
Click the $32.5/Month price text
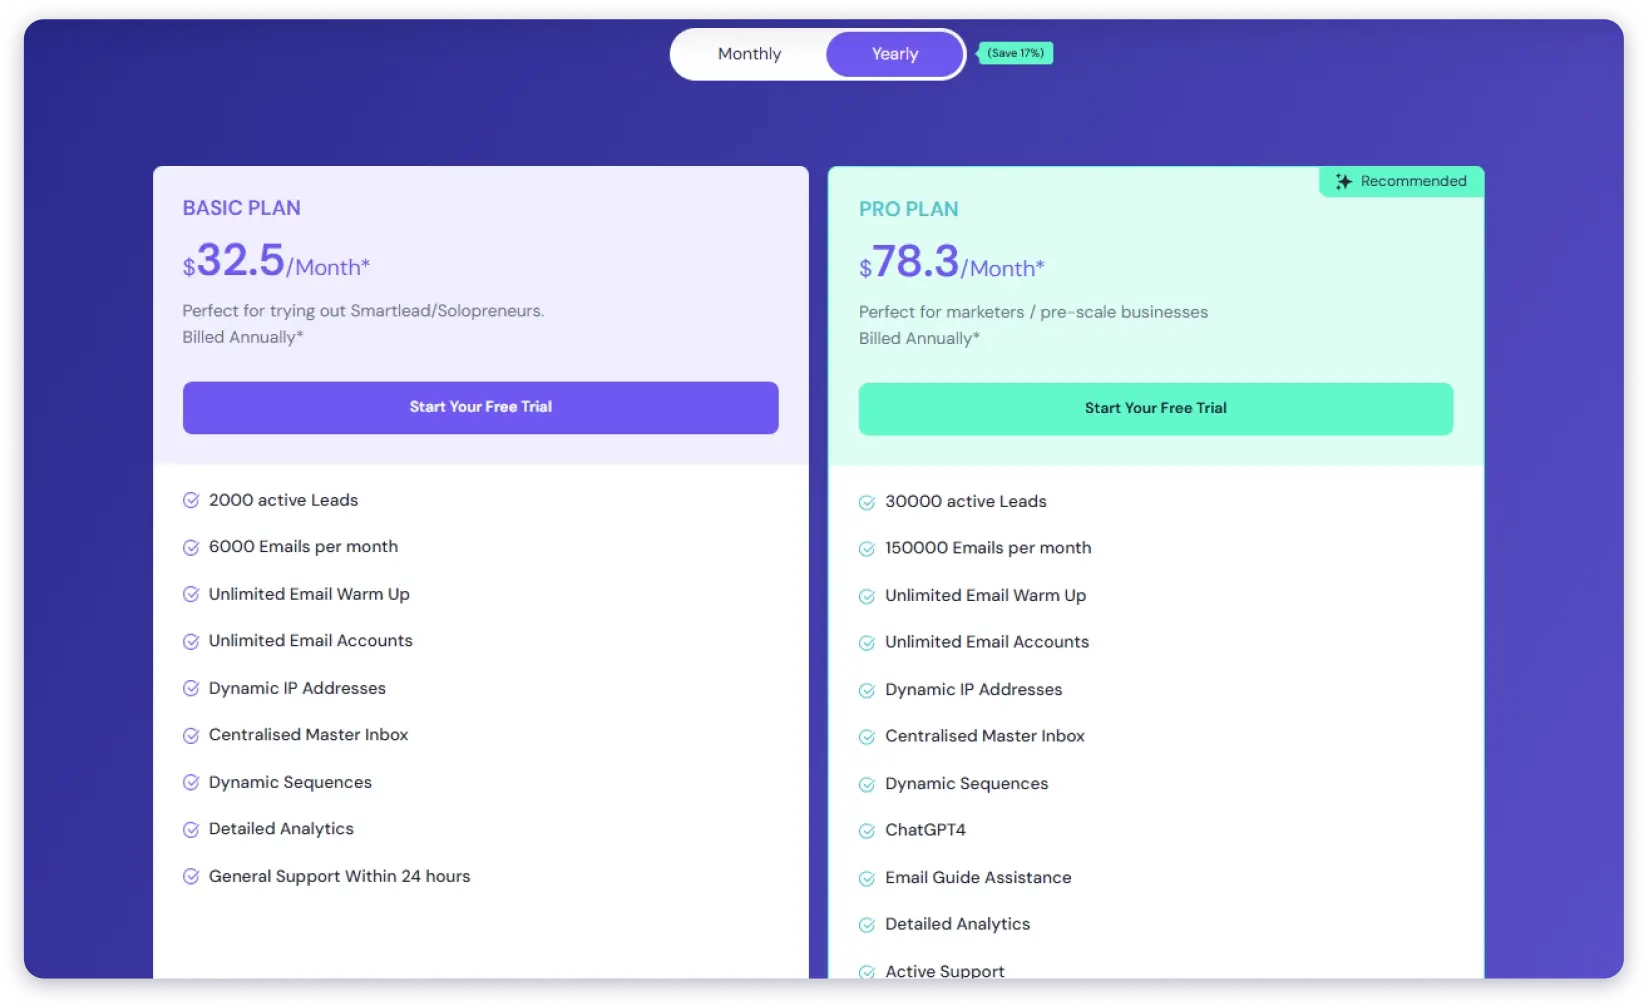pos(275,263)
